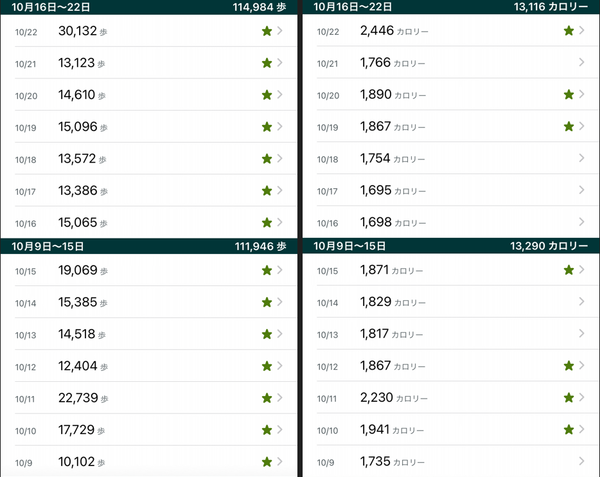Click the star on 10/9 steps row

click(267, 462)
